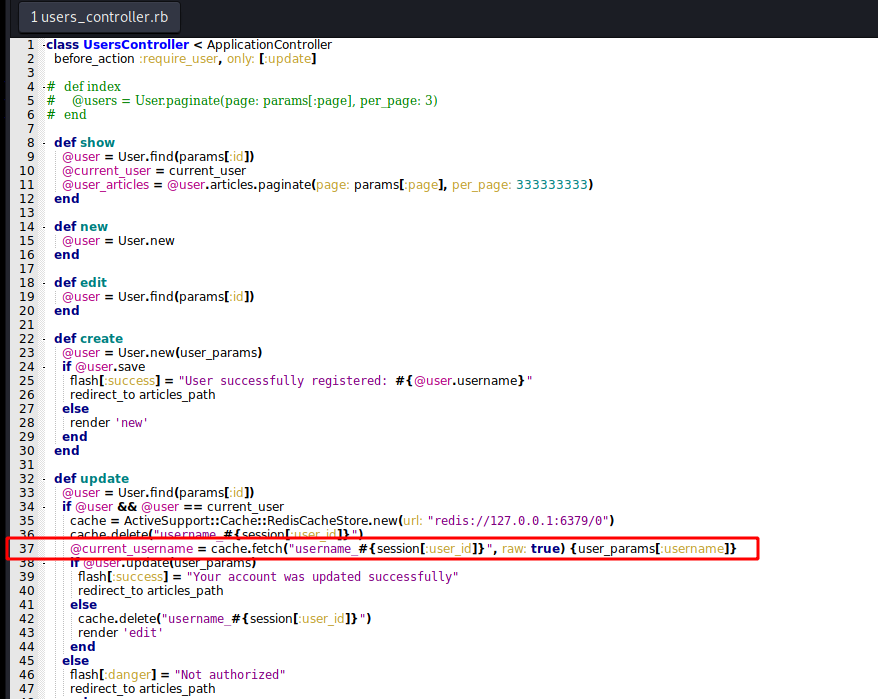878x699 pixels.
Task: Click '@user = User.new' on line 15
Action: (x=118, y=241)
